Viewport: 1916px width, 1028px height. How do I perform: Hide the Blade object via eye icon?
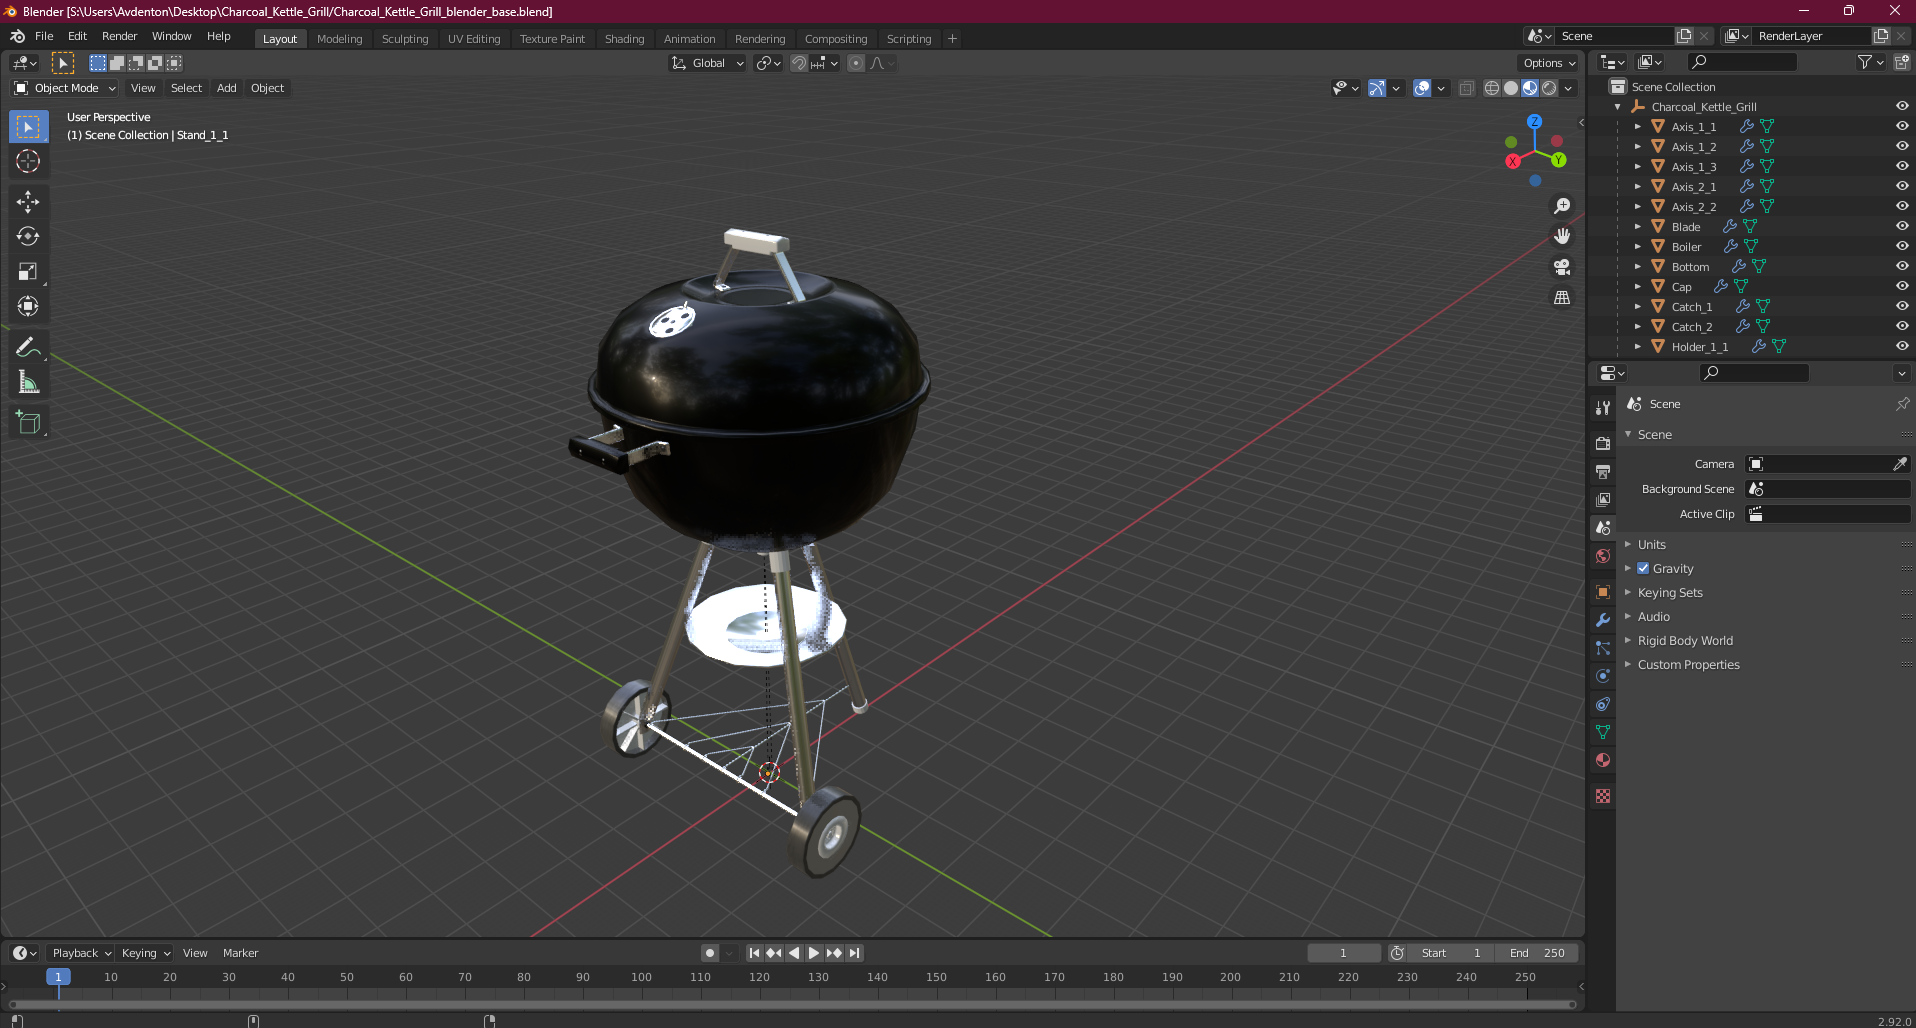tap(1902, 227)
